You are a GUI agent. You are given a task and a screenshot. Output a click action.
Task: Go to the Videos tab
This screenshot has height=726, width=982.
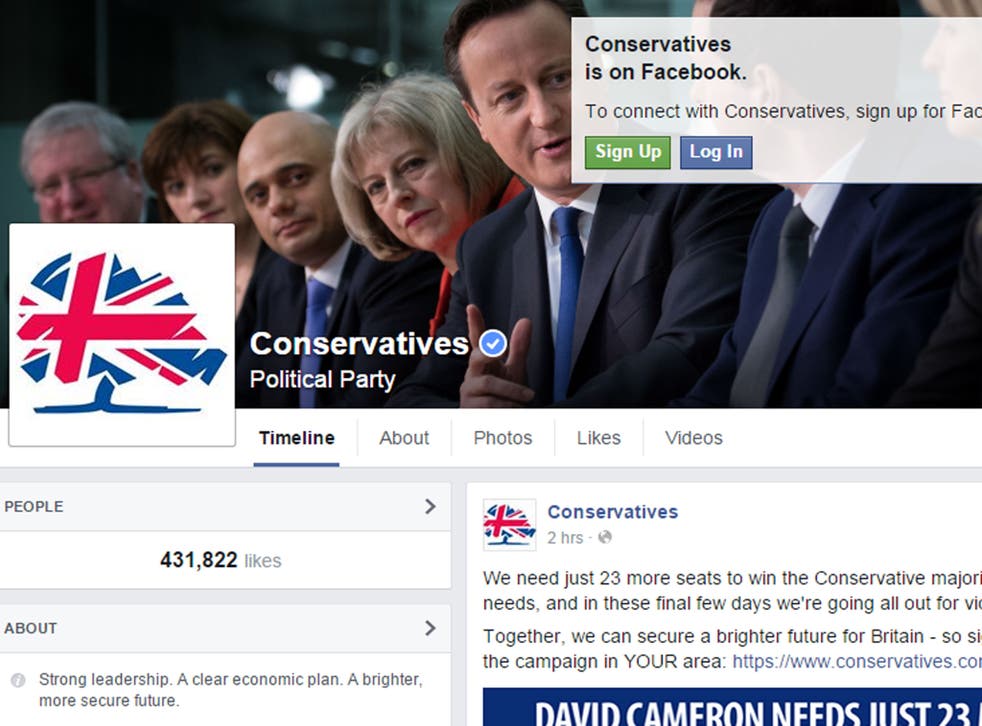[694, 438]
